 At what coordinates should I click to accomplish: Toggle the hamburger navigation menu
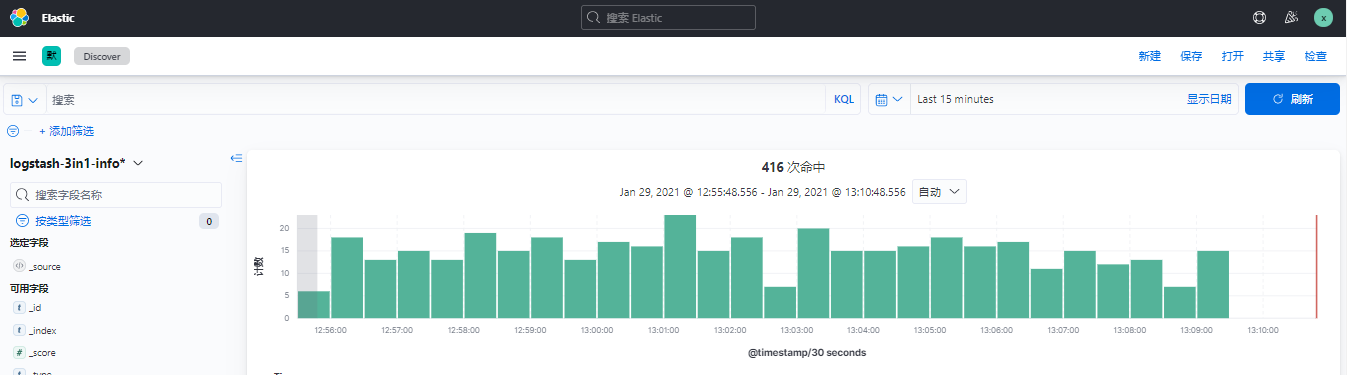[x=20, y=56]
